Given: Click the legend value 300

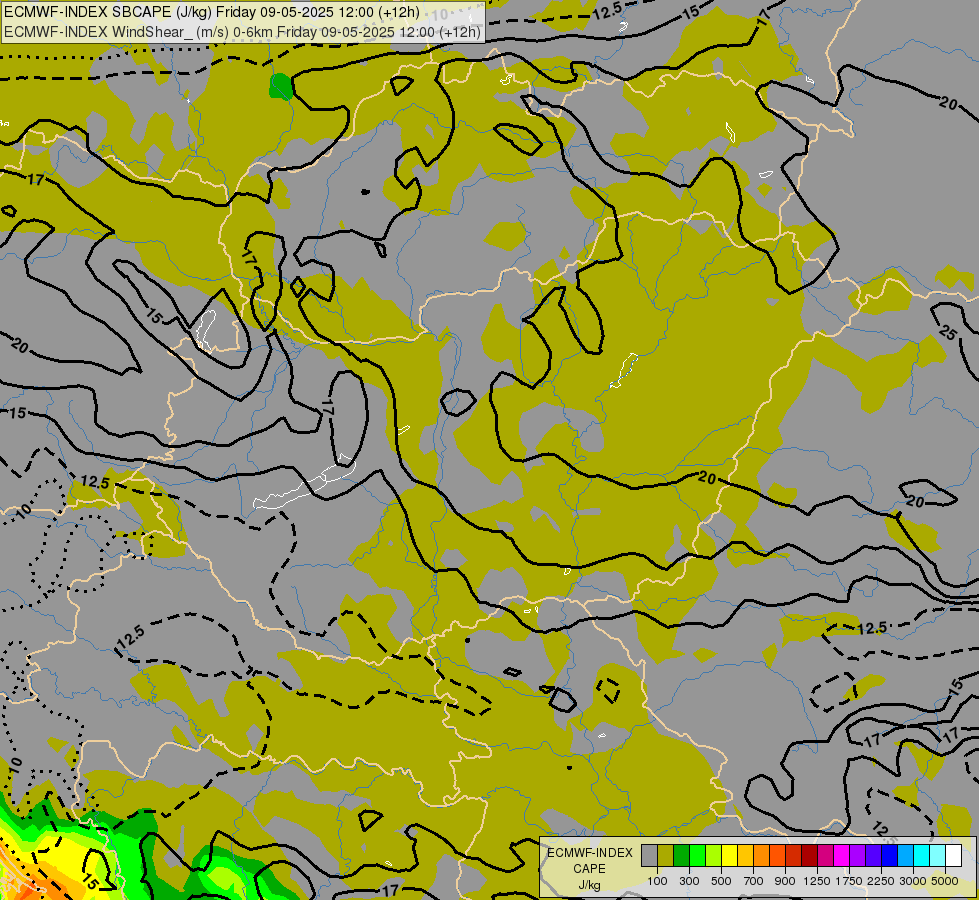Looking at the screenshot, I should coord(689,881).
